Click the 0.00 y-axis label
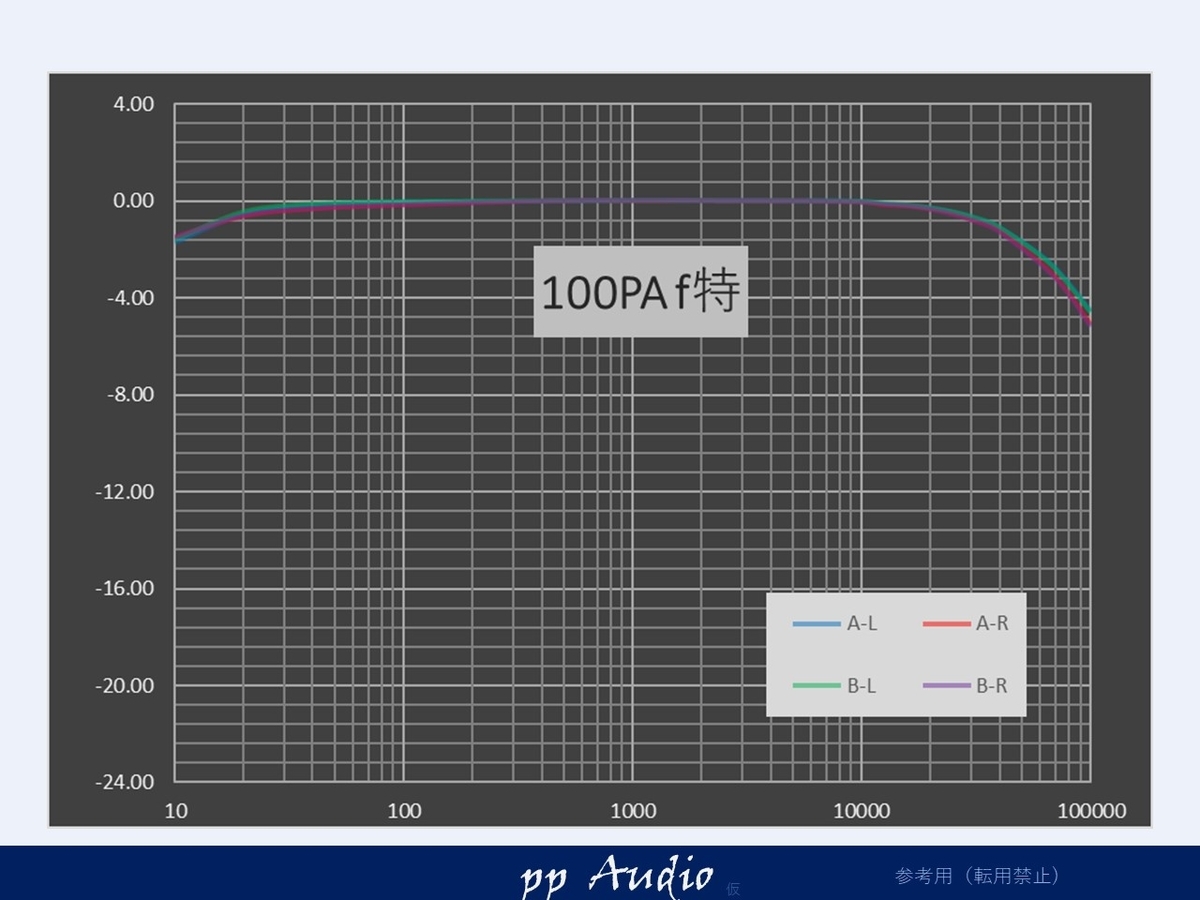 point(134,201)
